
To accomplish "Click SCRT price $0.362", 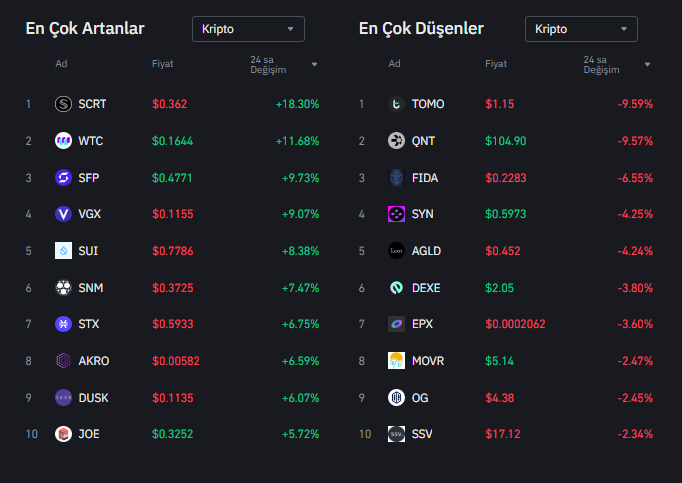I will point(170,104).
